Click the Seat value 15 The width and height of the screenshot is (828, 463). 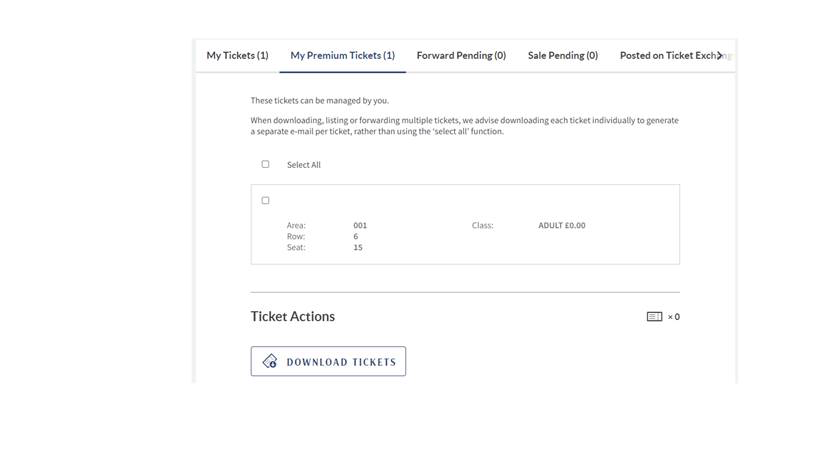(358, 248)
